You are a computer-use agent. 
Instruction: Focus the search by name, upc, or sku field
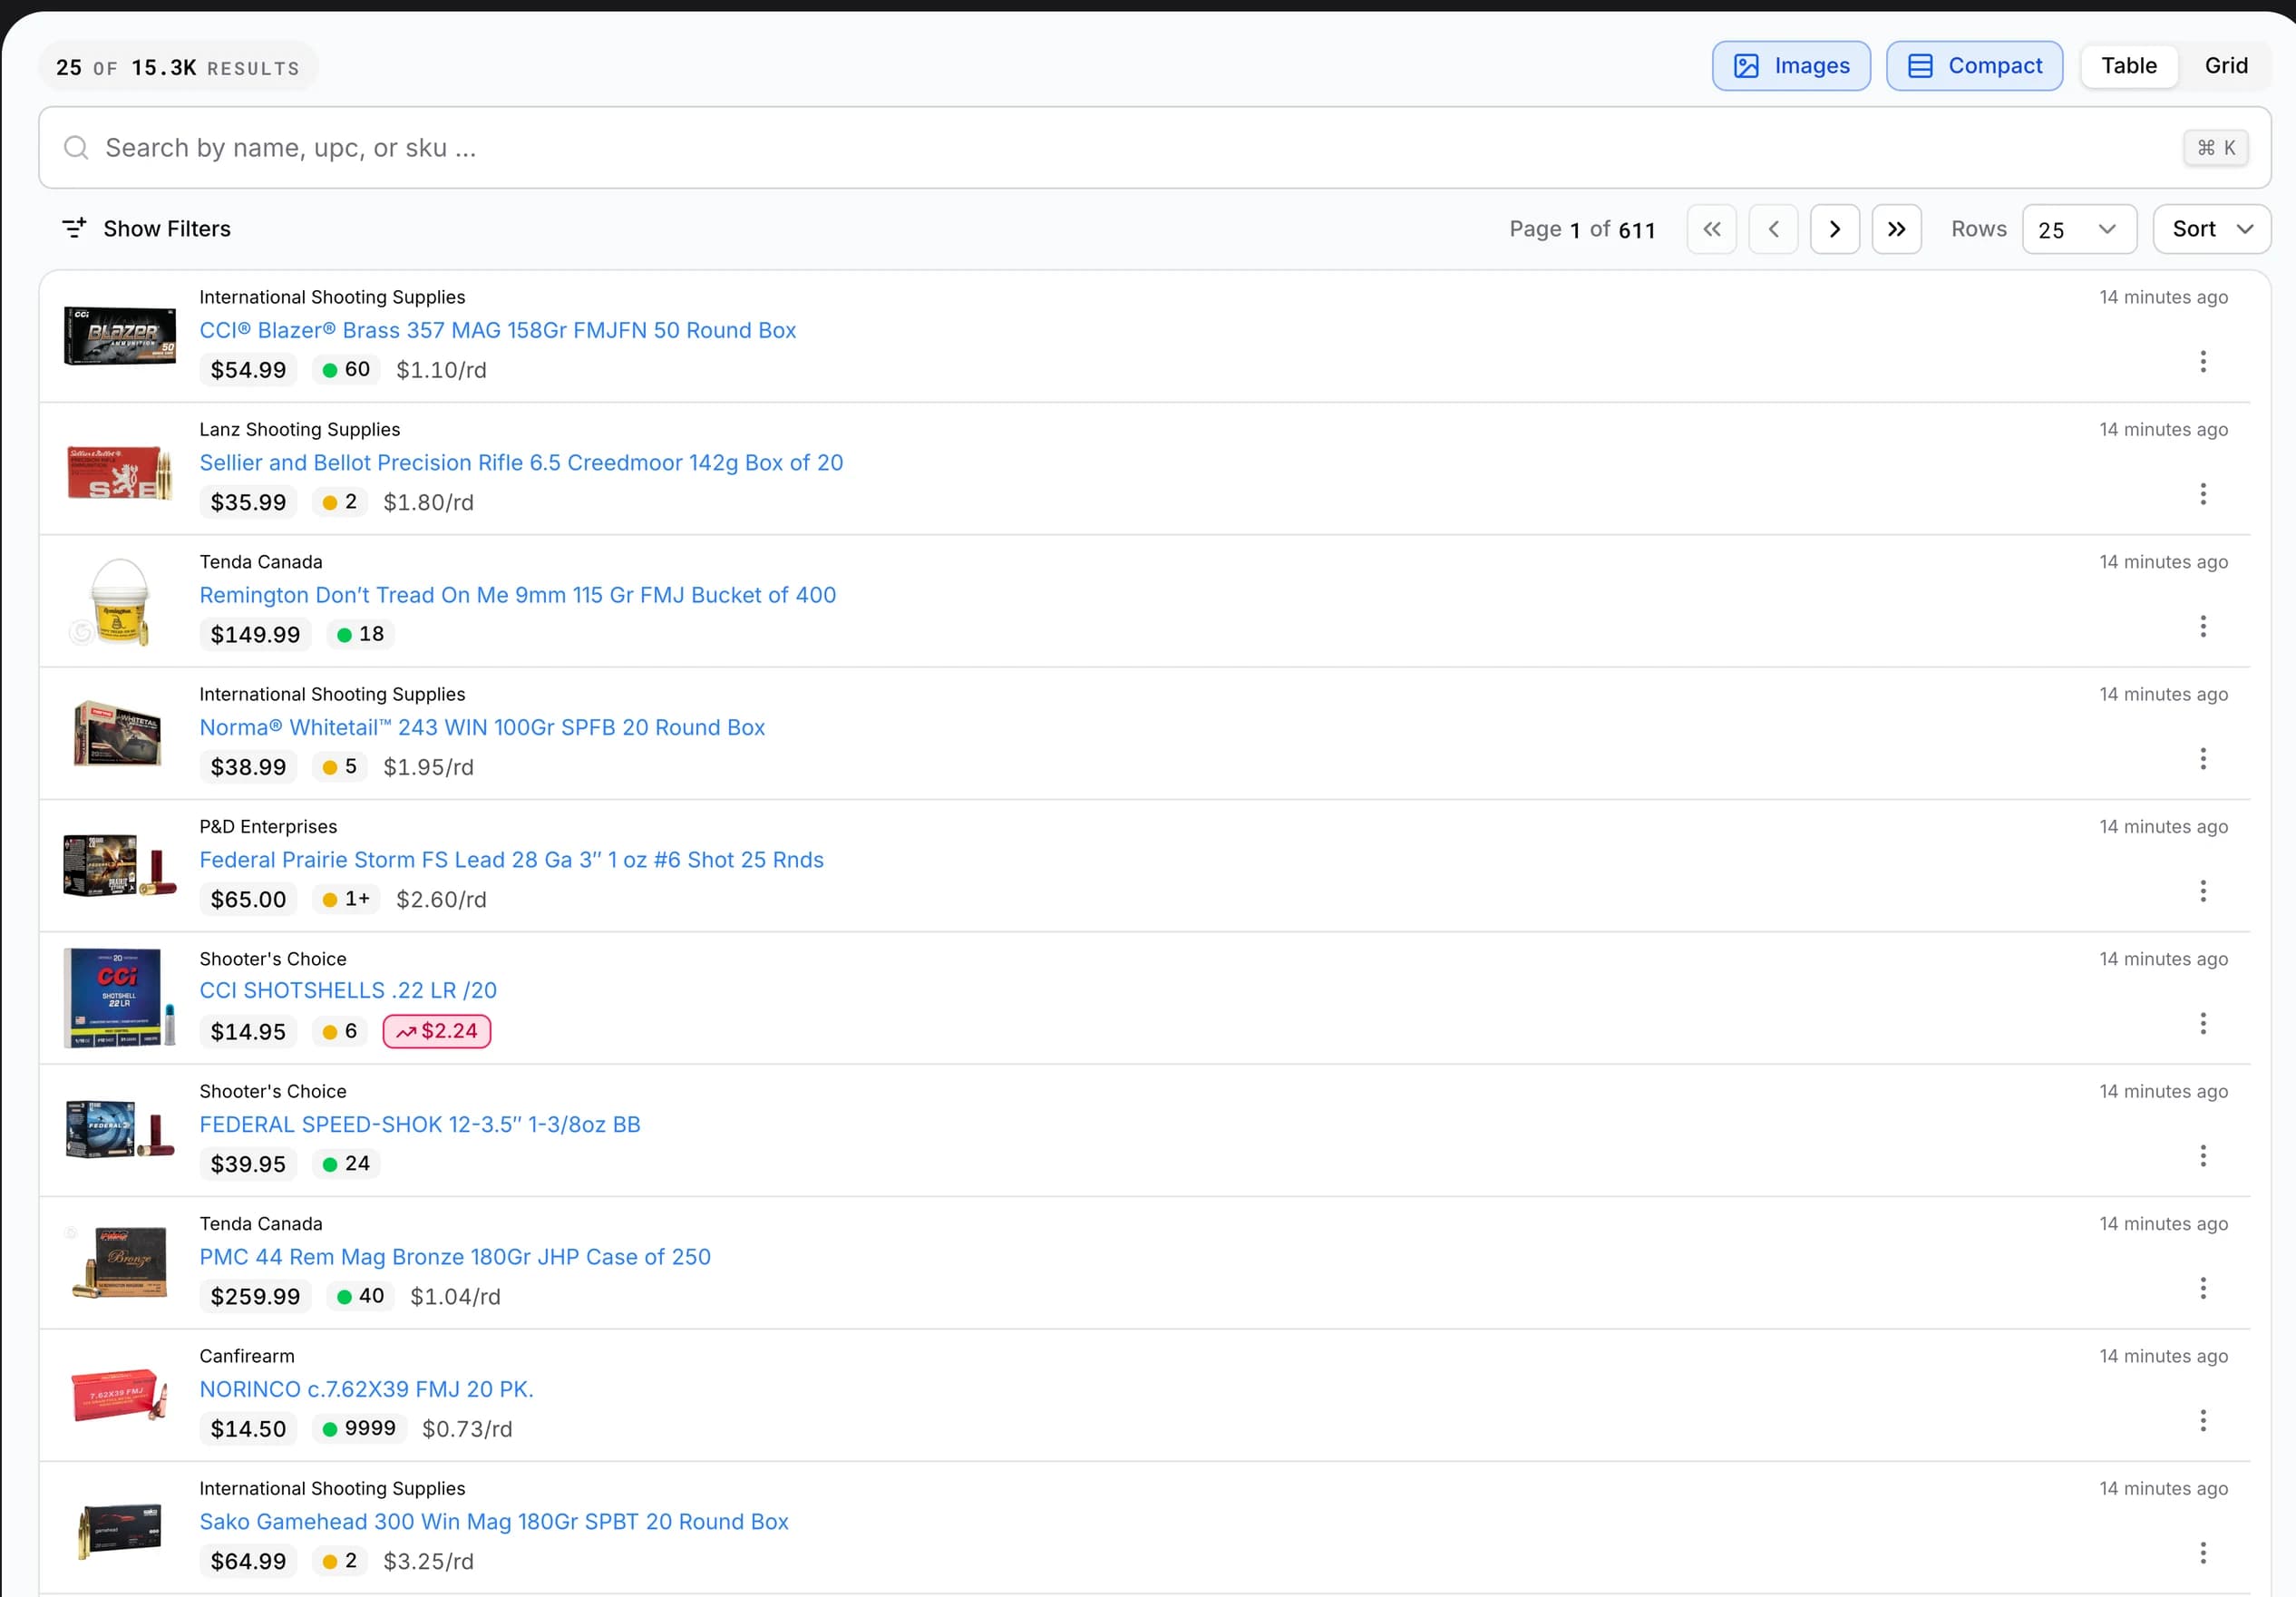click(1154, 148)
